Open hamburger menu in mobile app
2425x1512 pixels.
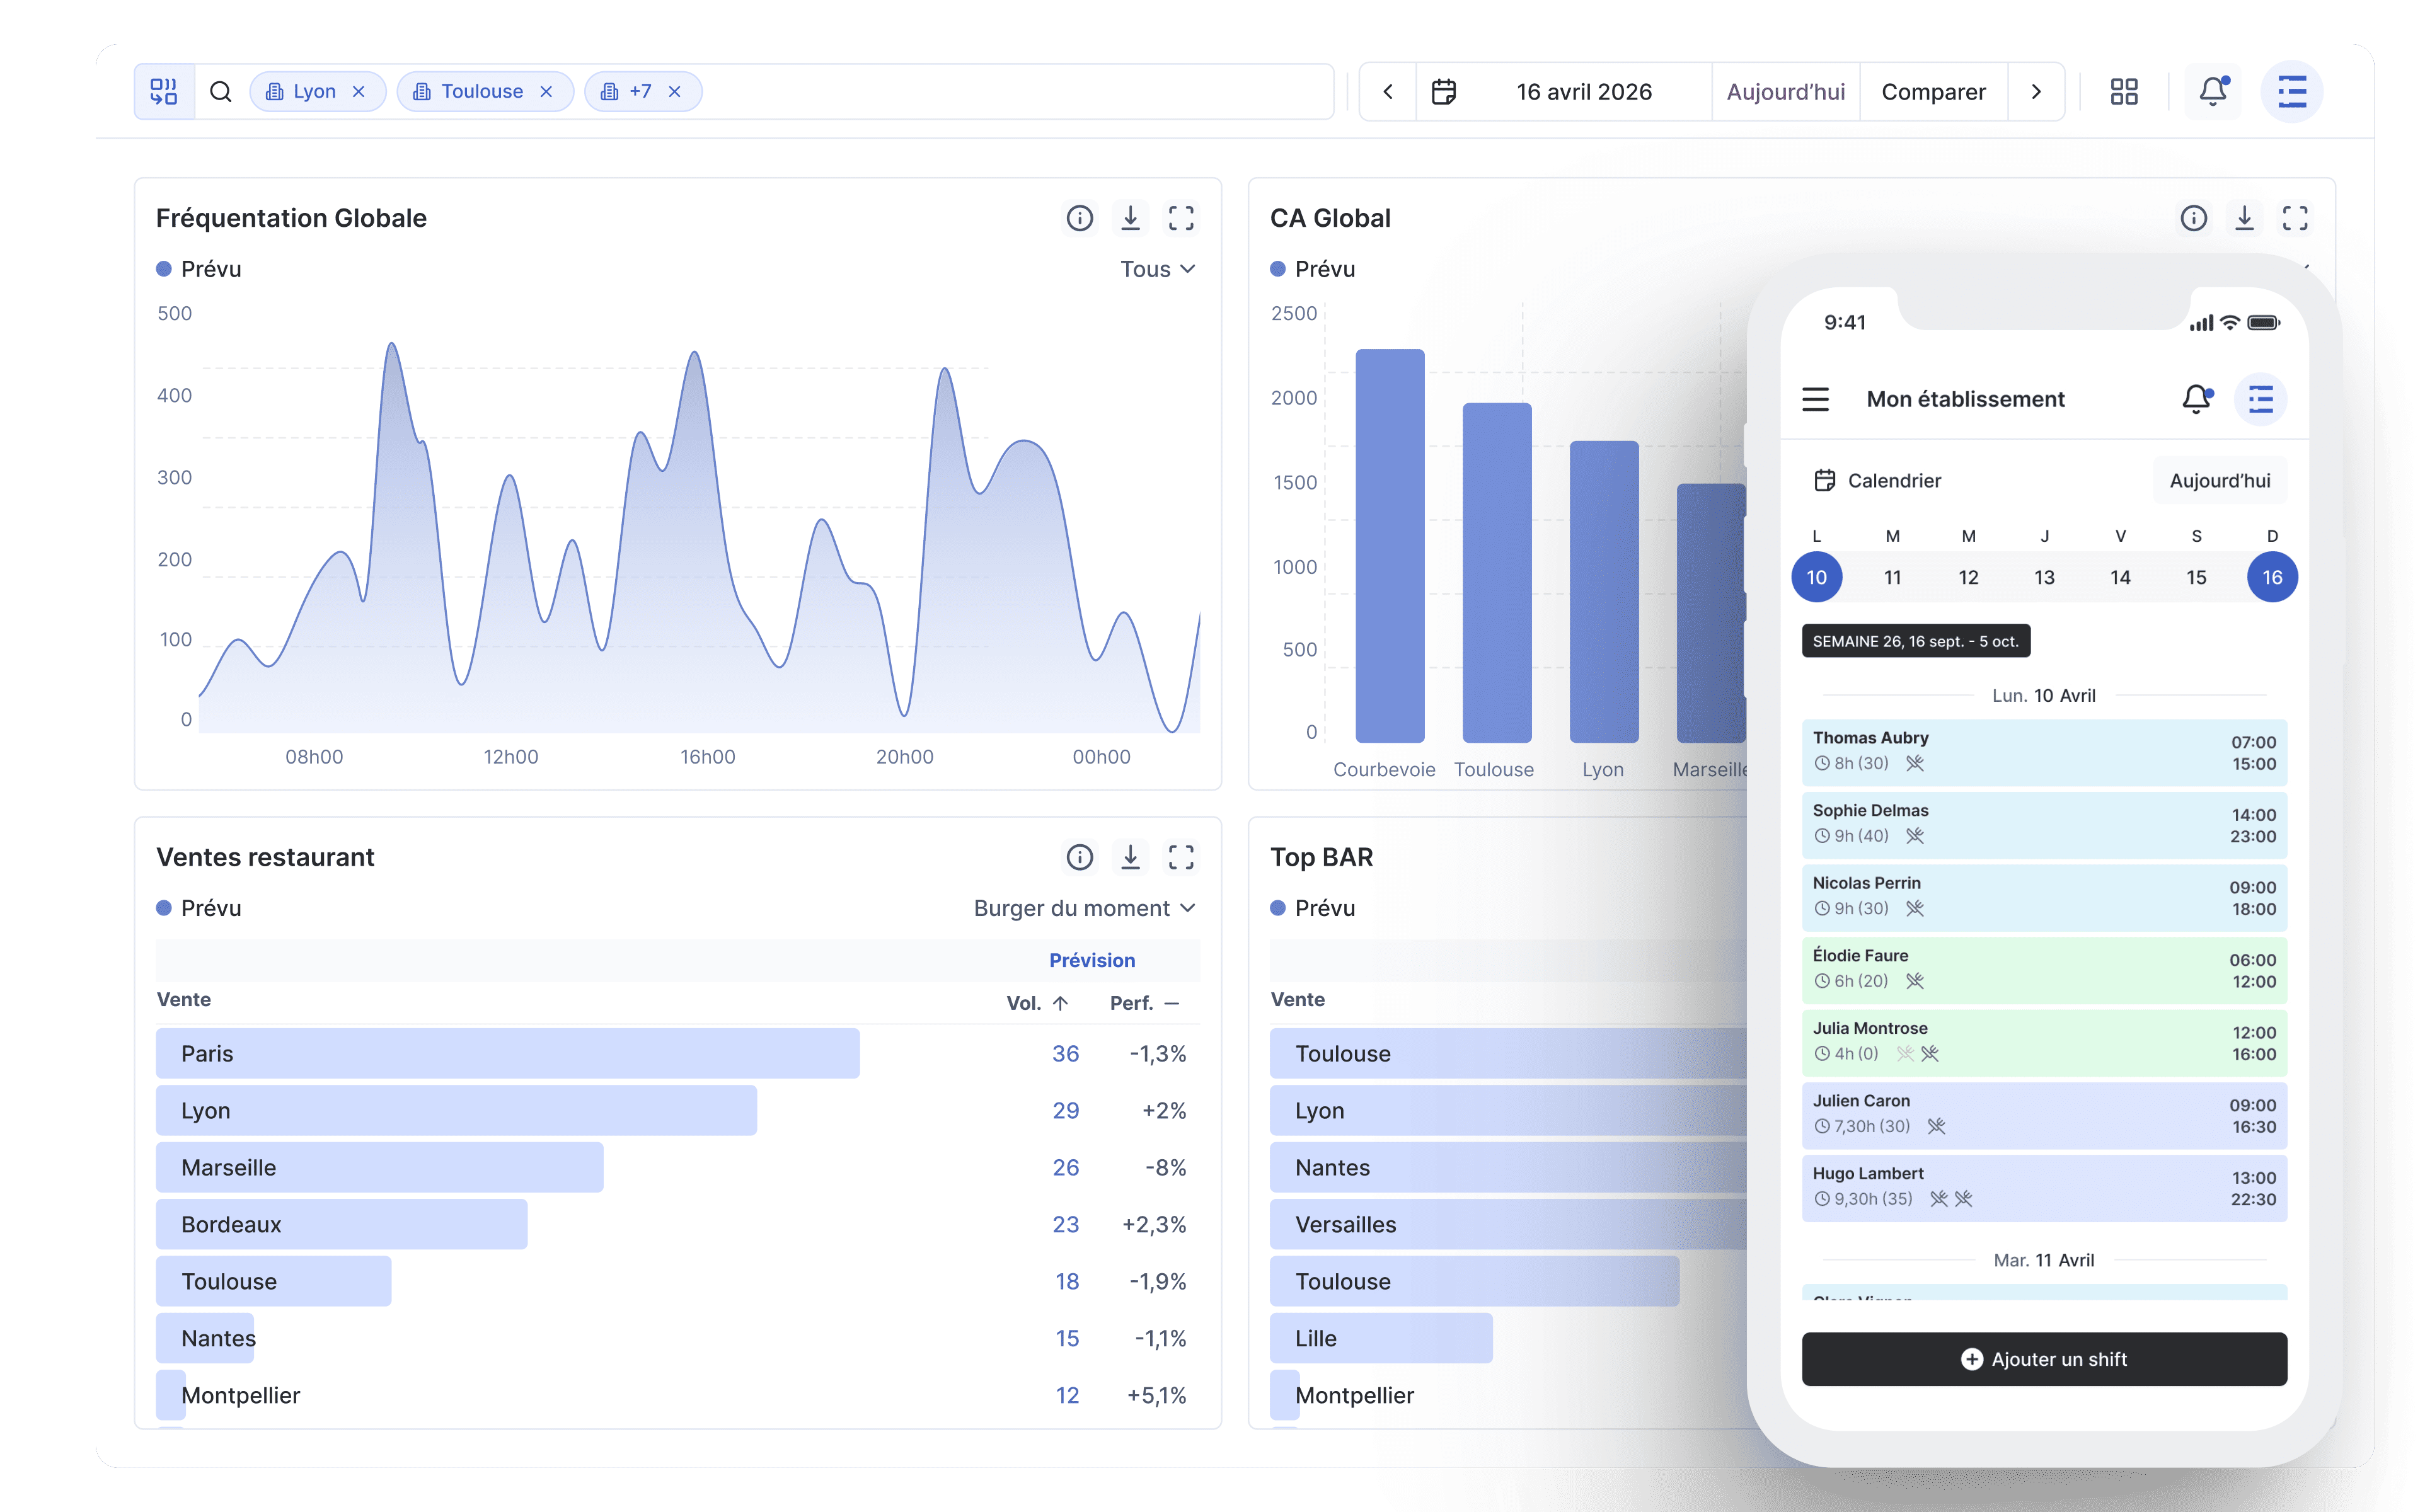[x=1816, y=399]
